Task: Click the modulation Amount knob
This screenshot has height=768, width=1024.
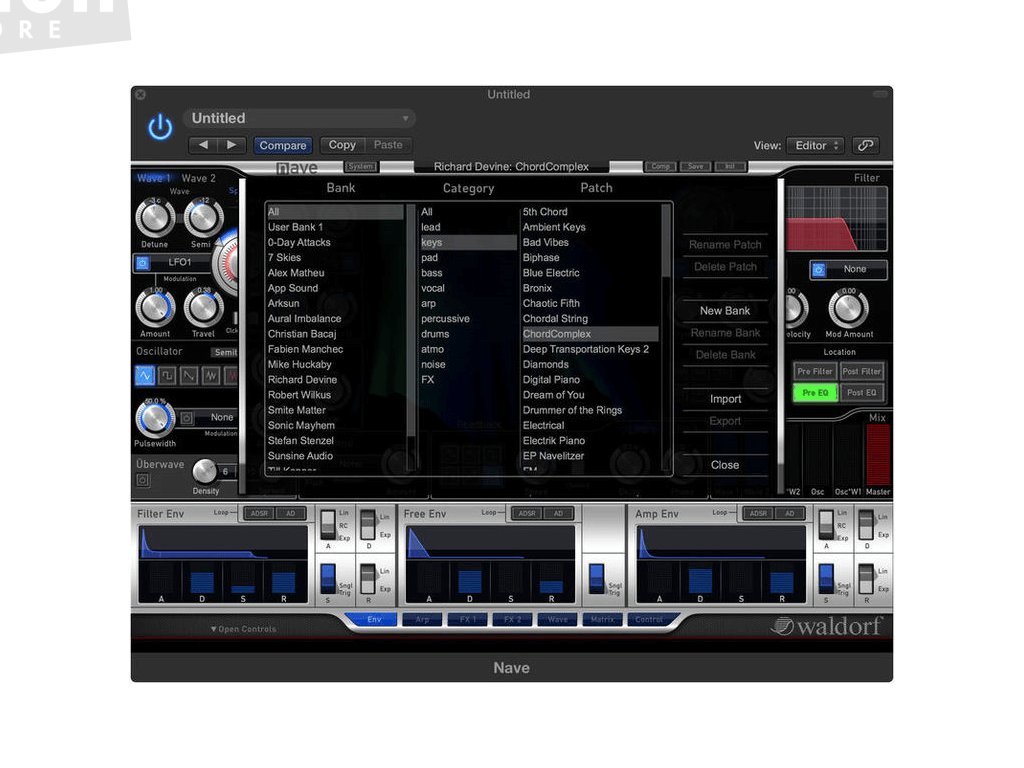Action: click(x=155, y=308)
